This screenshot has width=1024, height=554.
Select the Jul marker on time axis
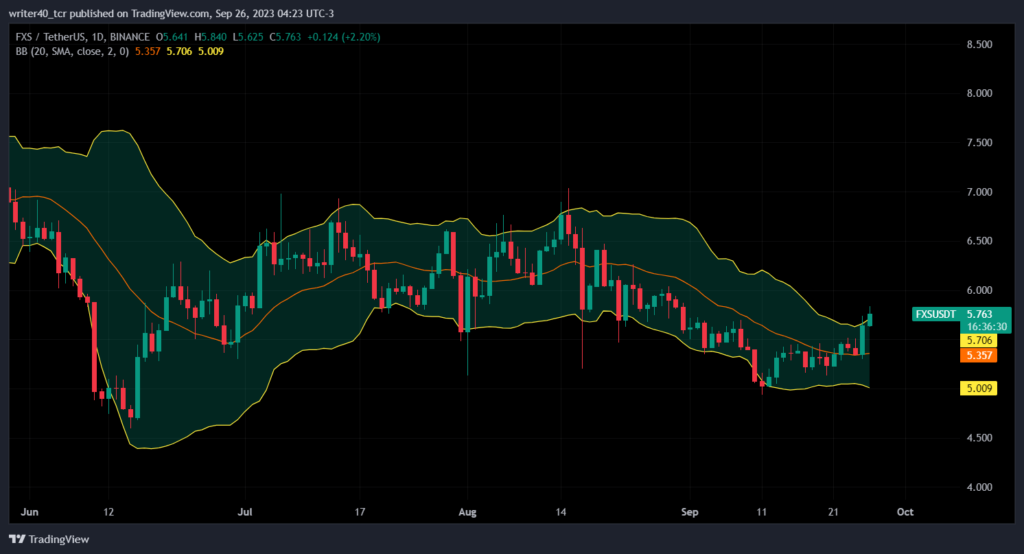pos(245,512)
